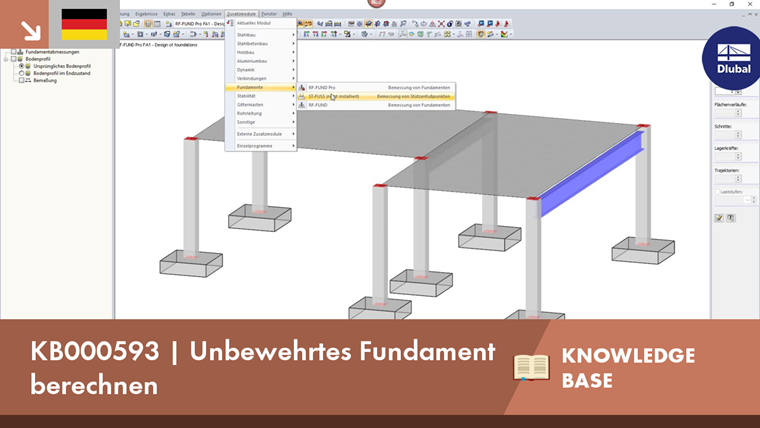This screenshot has width=760, height=428.
Task: Click the red X delete toolbar icon
Action: [441, 23]
